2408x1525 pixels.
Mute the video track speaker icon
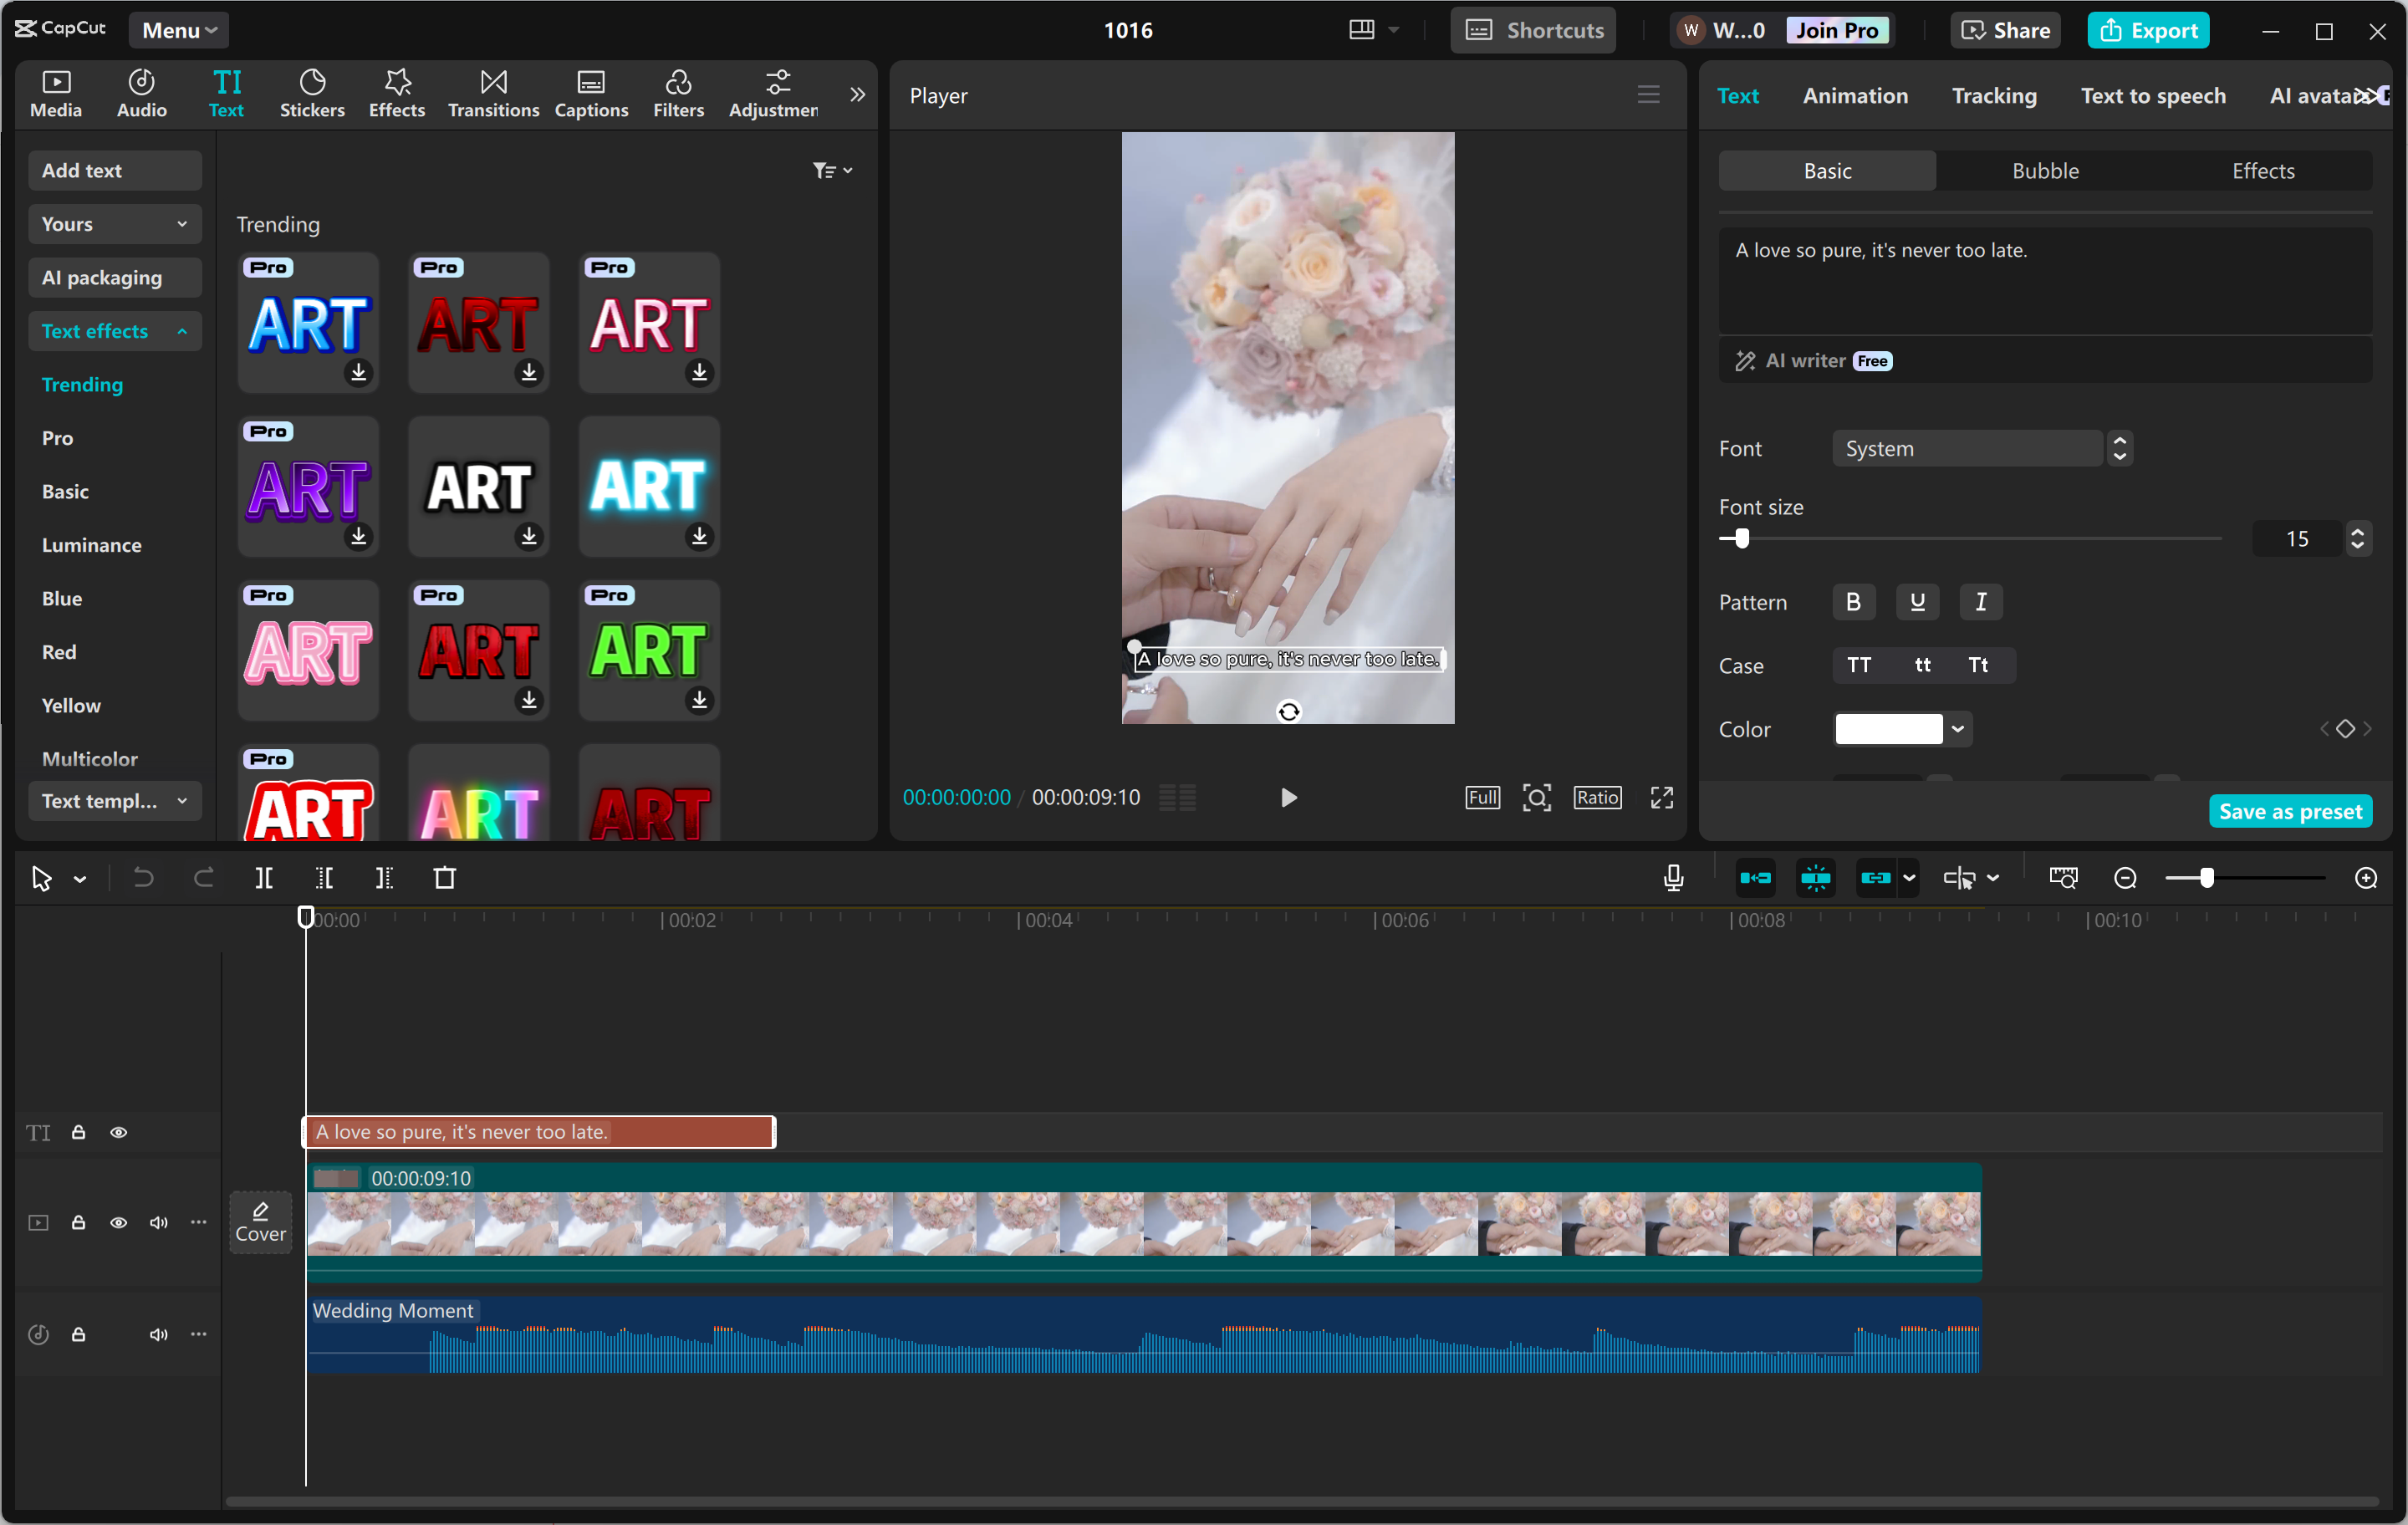(158, 1222)
